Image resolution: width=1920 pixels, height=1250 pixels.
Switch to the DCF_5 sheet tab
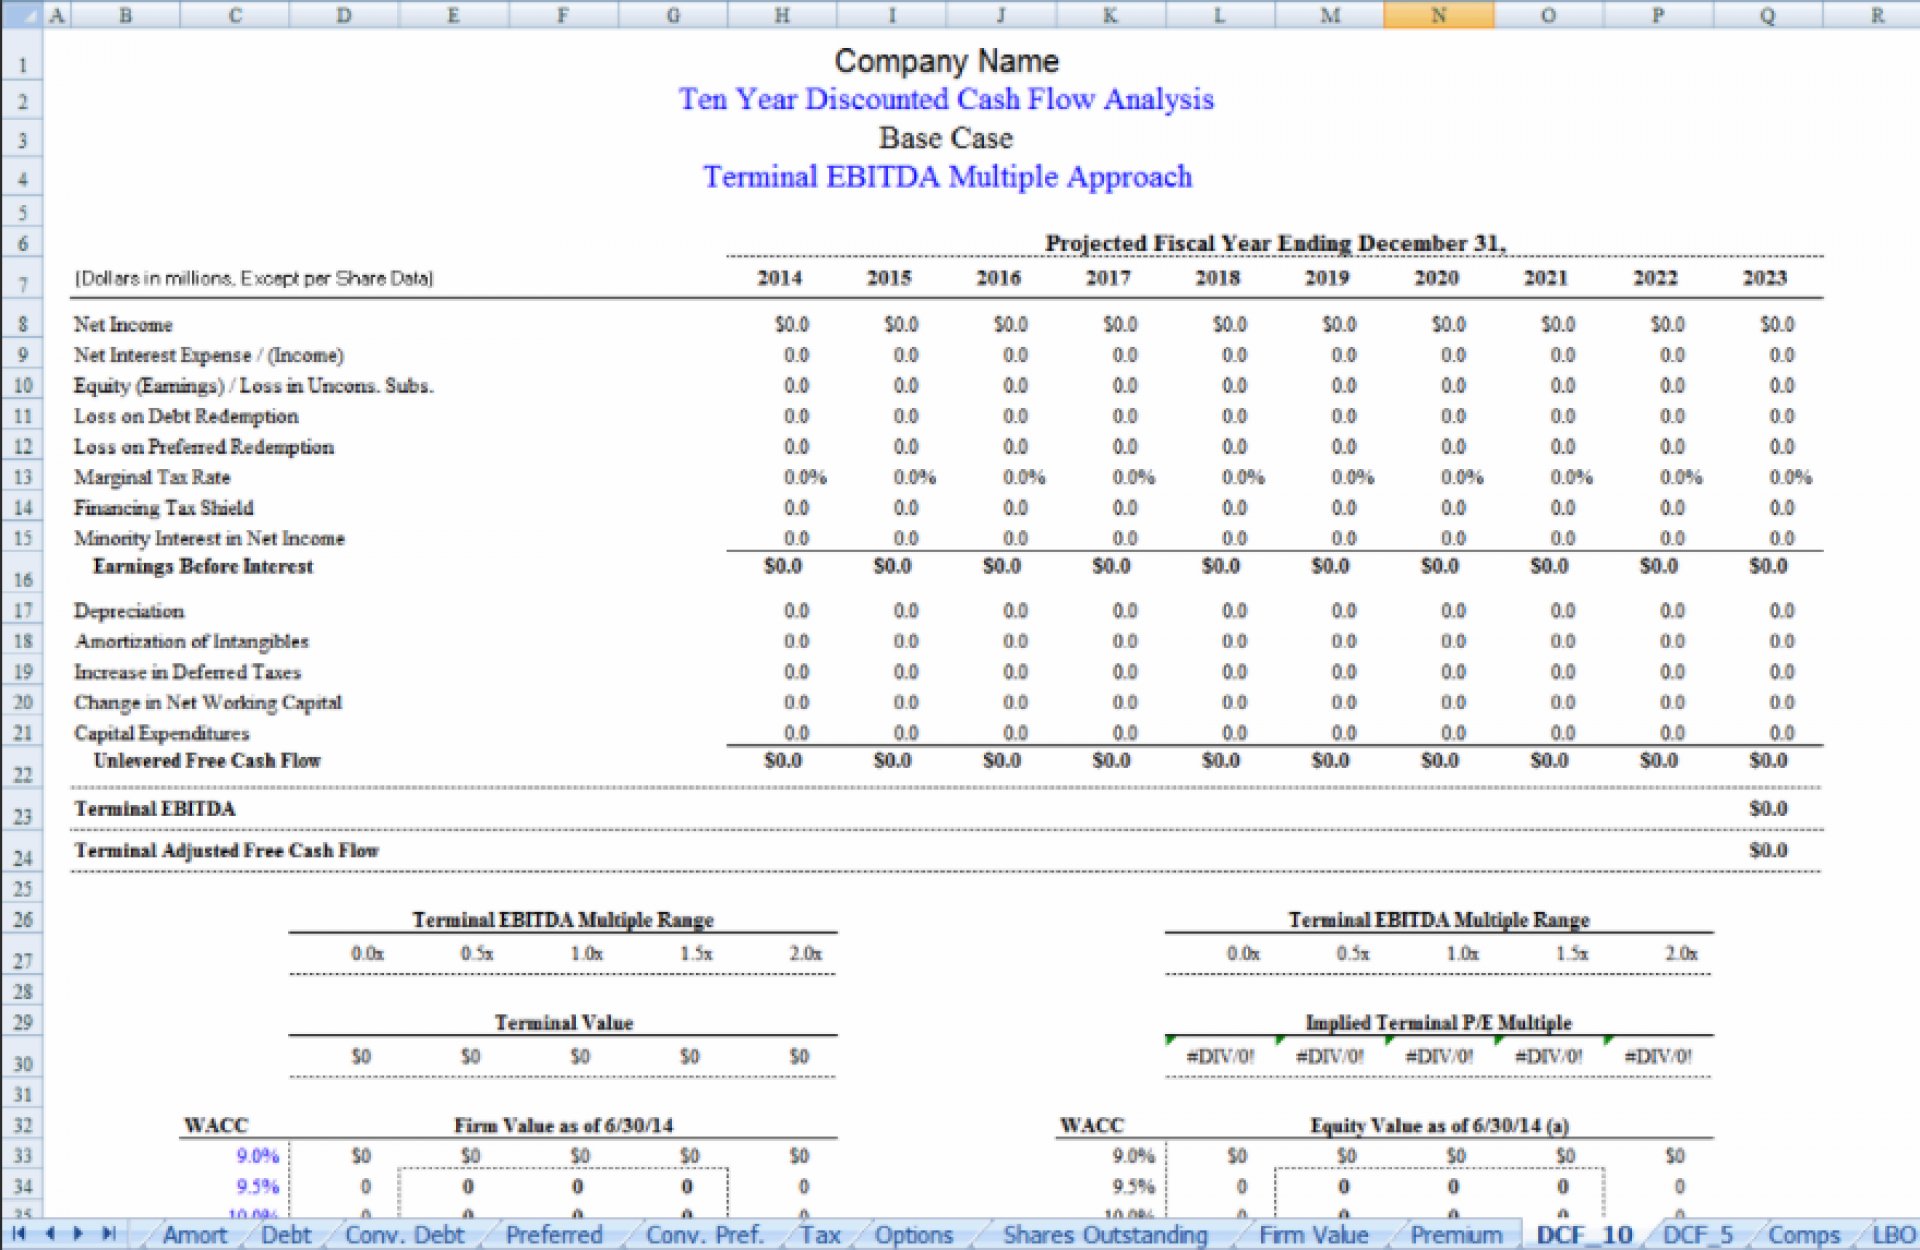pos(1697,1235)
